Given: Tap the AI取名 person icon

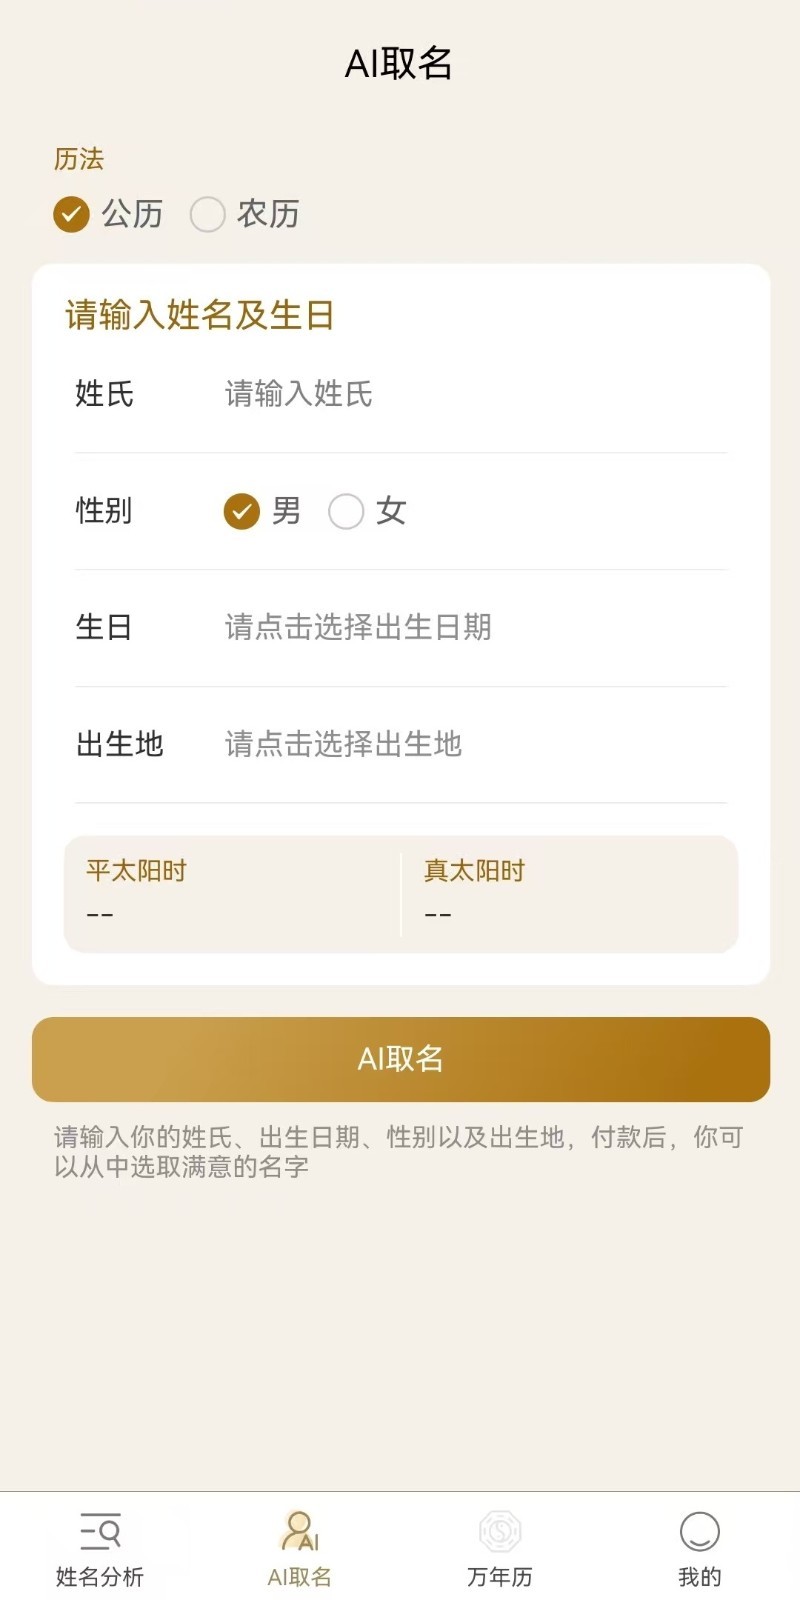Looking at the screenshot, I should 299,1531.
